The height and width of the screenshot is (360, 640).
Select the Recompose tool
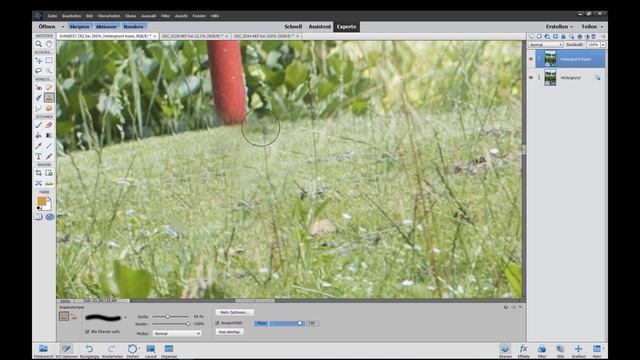pos(49,173)
